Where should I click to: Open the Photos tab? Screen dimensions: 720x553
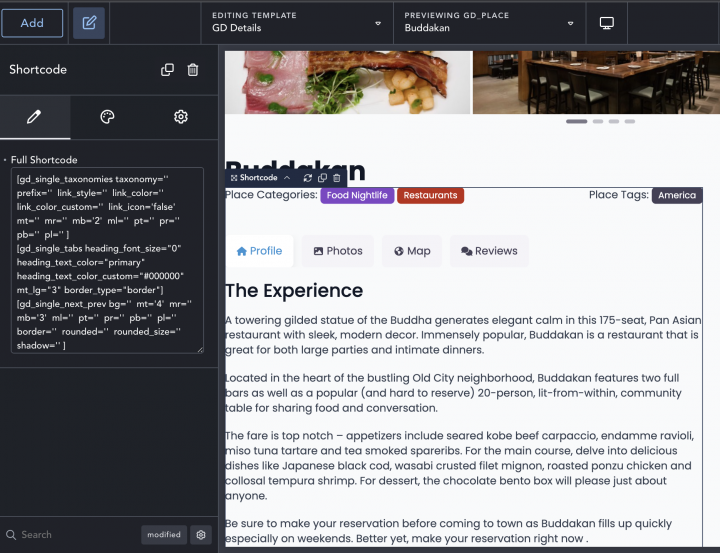[x=337, y=251]
